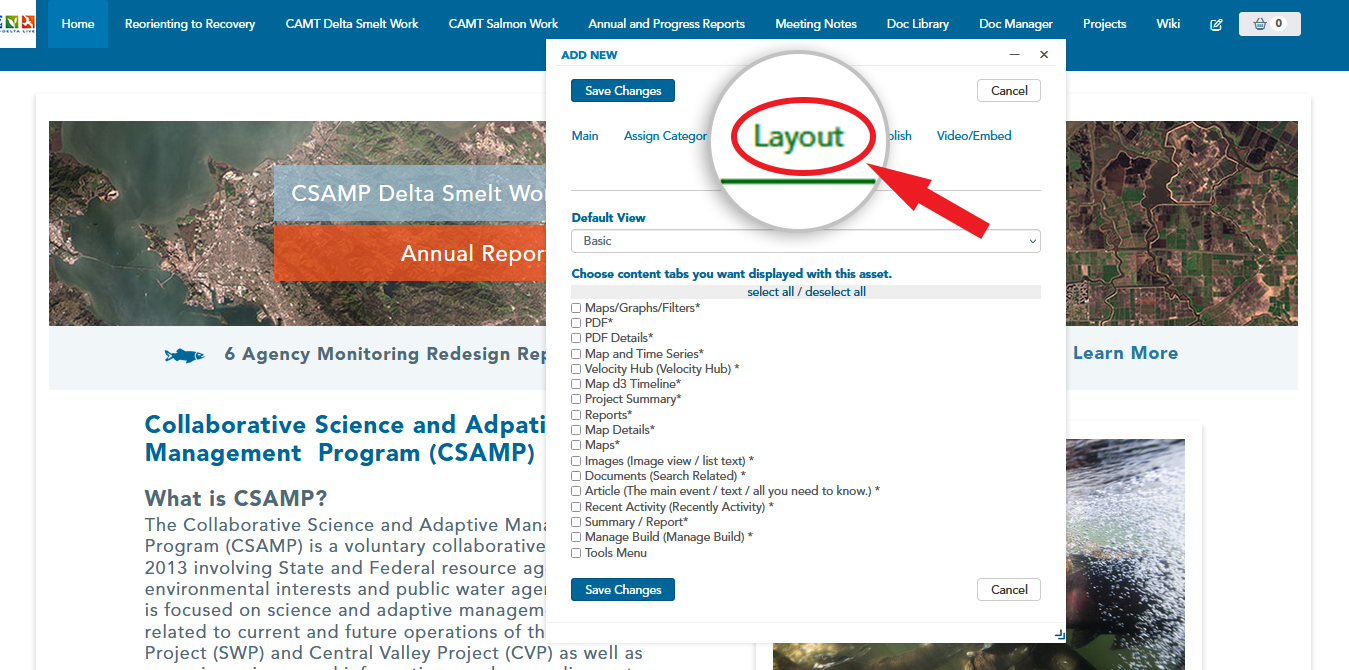Image resolution: width=1349 pixels, height=670 pixels.
Task: Go to the Home nav item
Action: coord(78,24)
